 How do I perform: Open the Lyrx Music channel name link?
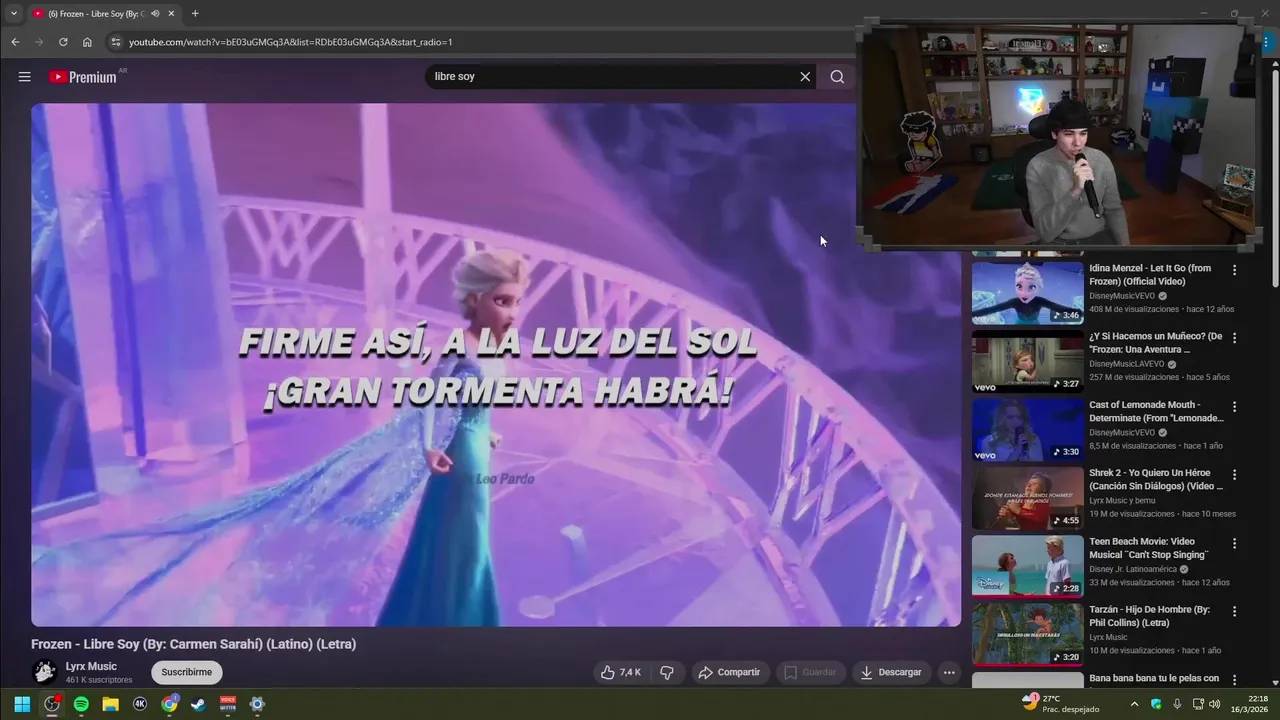coord(91,666)
